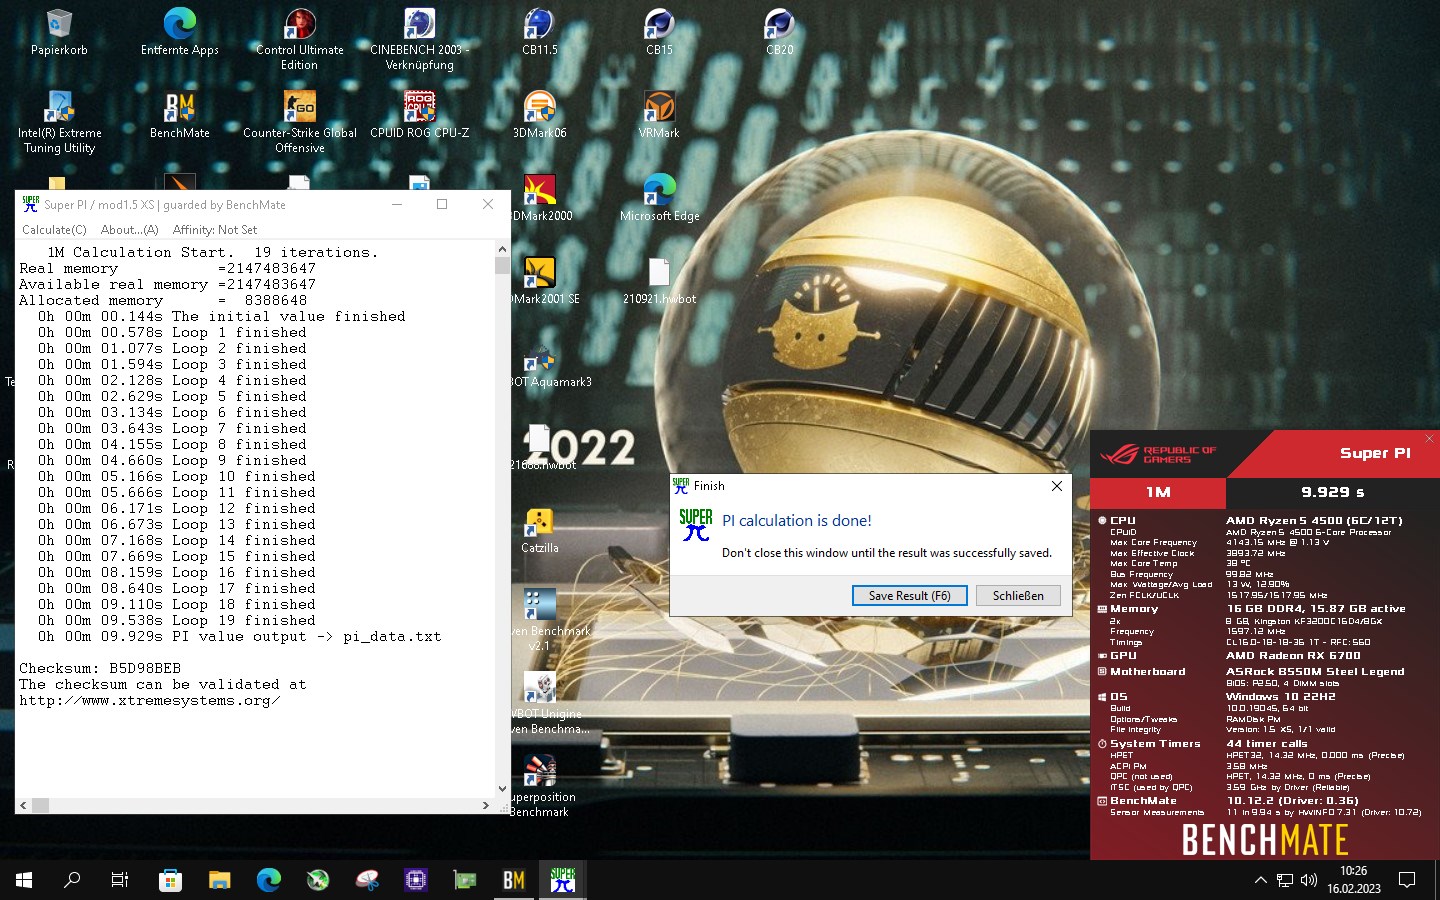Close the Finish dialog
Image resolution: width=1440 pixels, height=900 pixels.
click(1056, 486)
